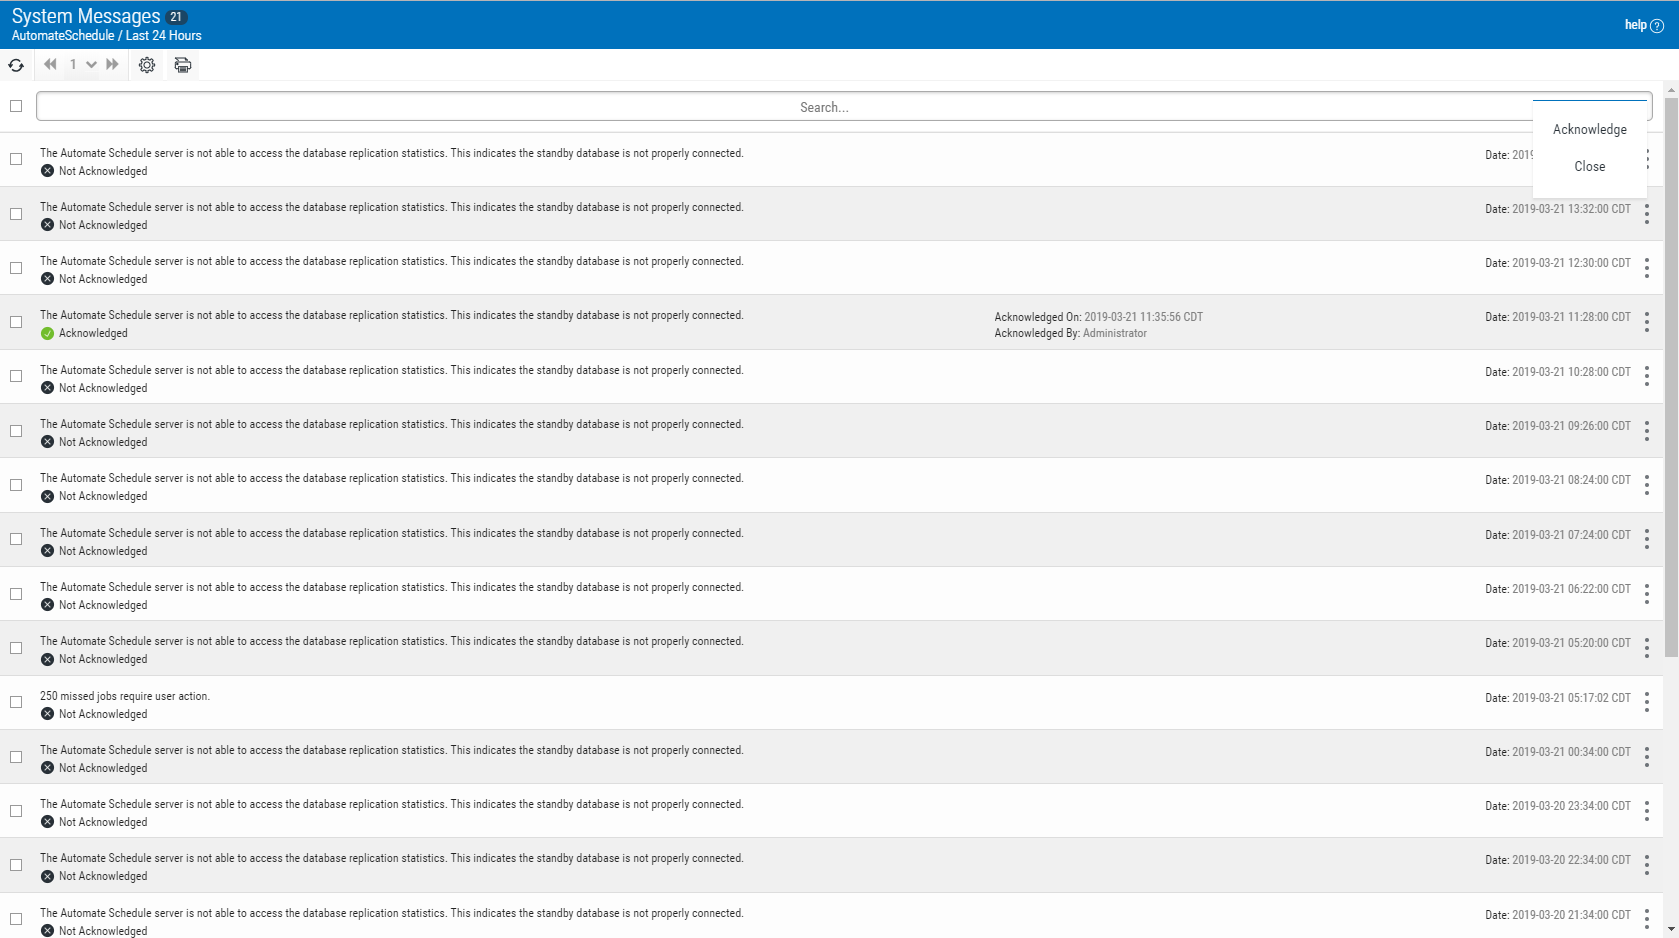The height and width of the screenshot is (938, 1679).
Task: Click the refresh icon in toolbar
Action: pyautogui.click(x=16, y=65)
